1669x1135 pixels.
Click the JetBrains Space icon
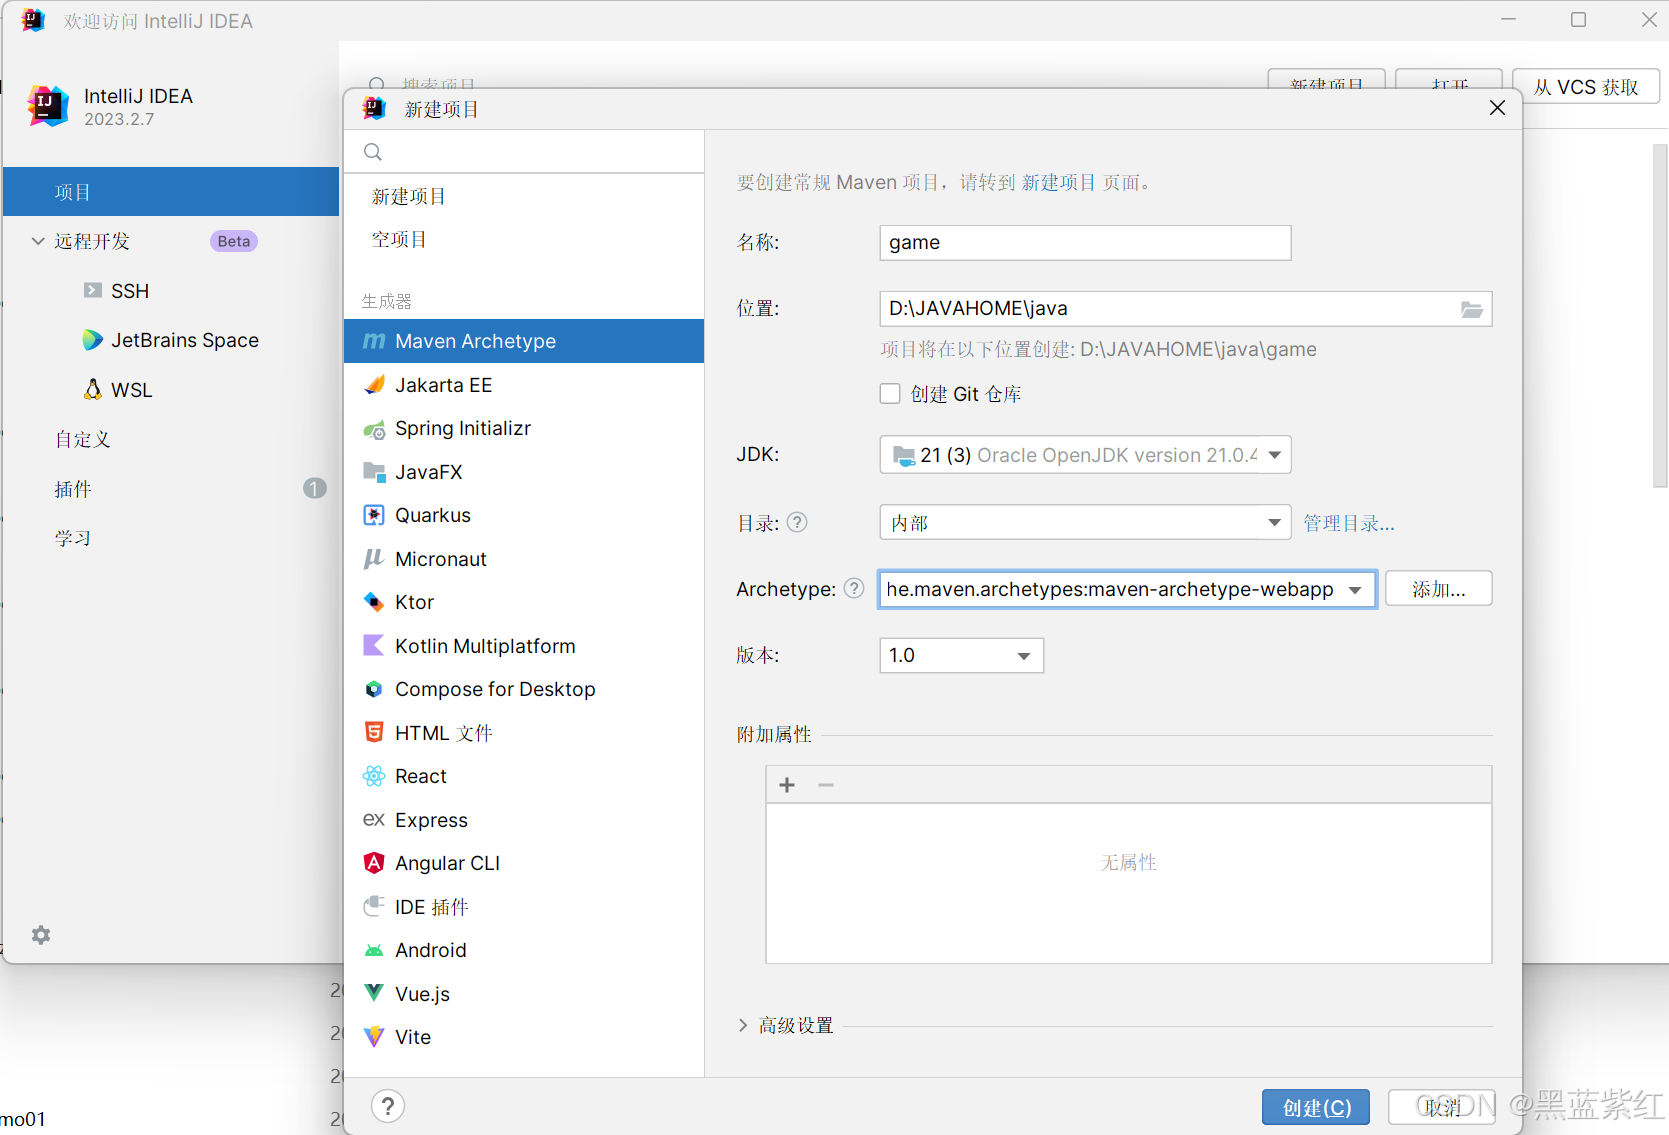point(93,340)
